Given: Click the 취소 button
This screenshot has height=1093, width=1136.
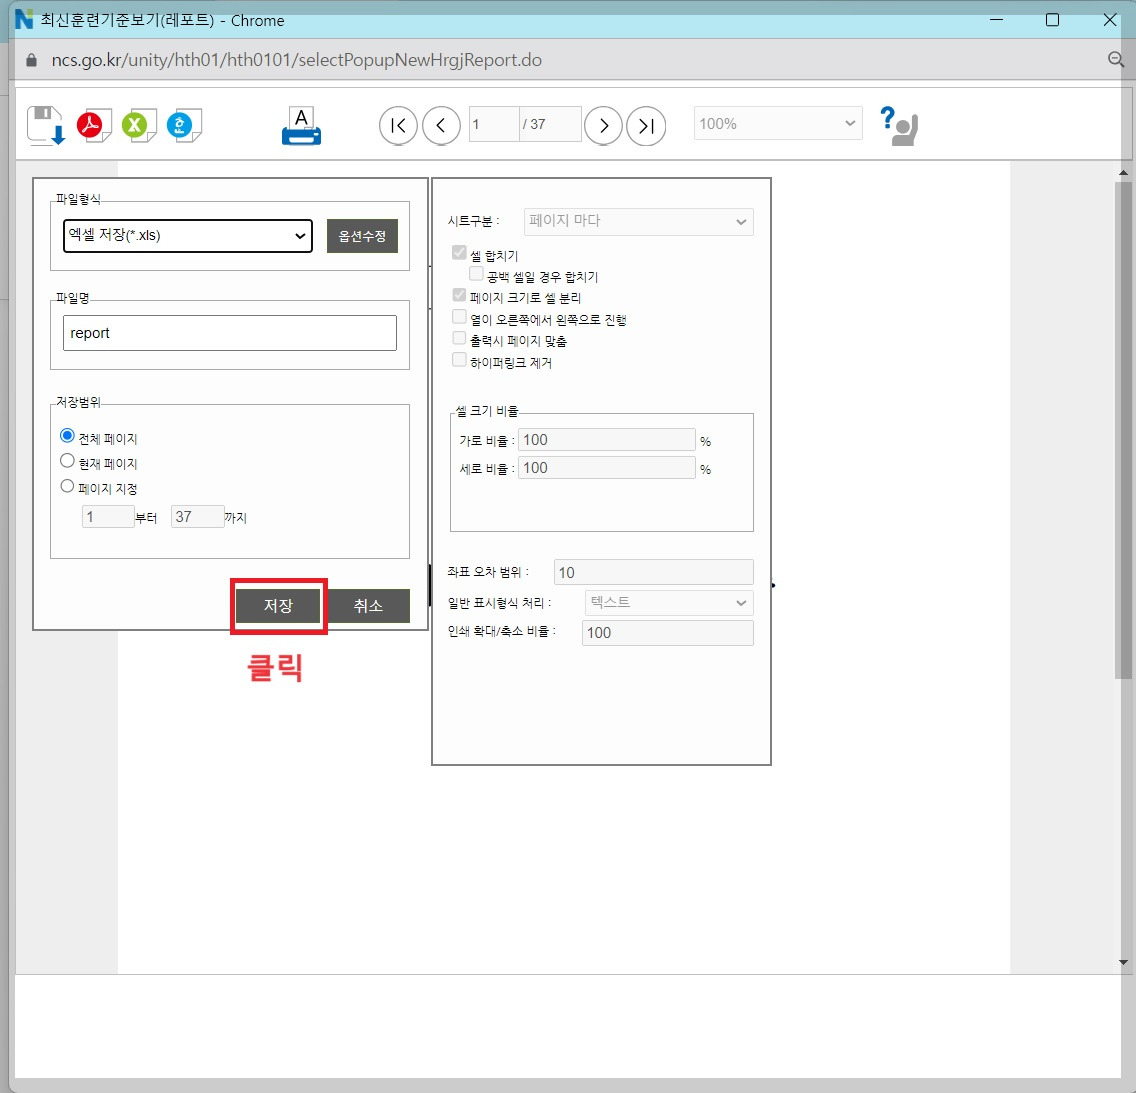Looking at the screenshot, I should point(368,606).
